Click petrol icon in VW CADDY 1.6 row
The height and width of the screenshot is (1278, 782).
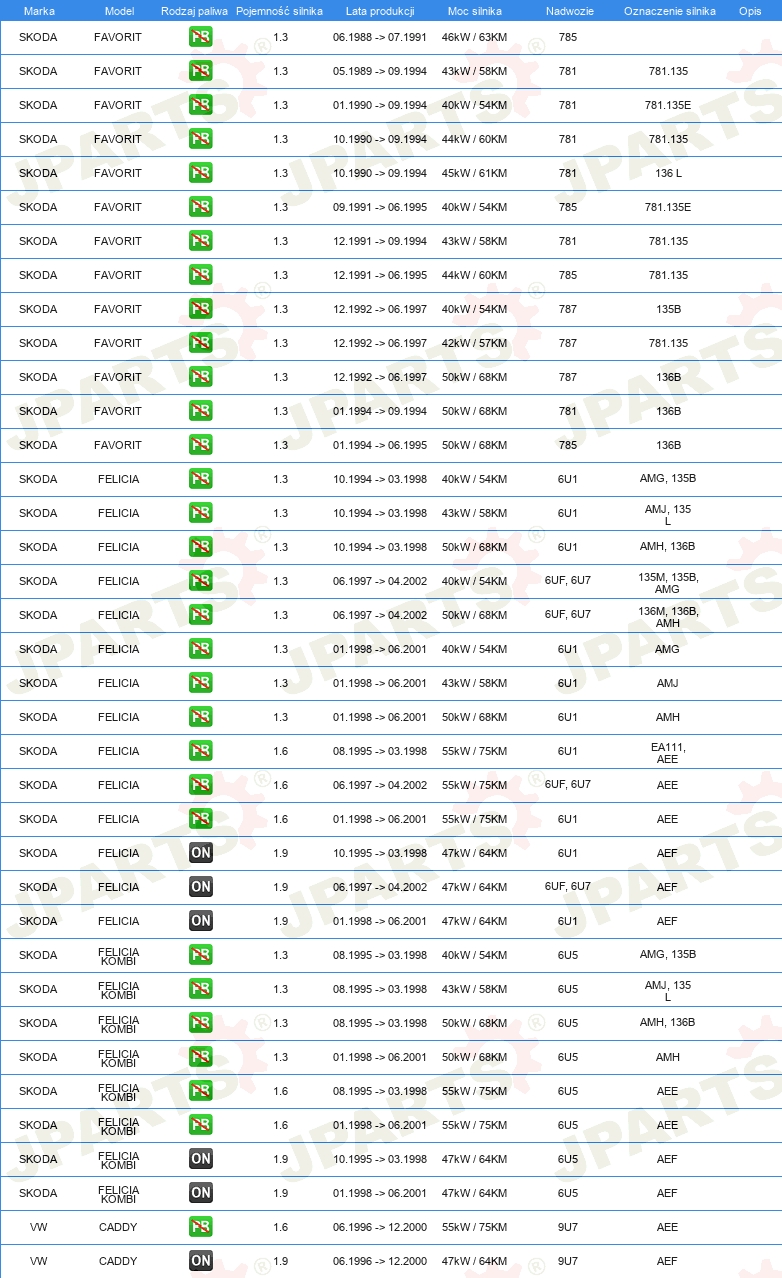pos(200,1227)
